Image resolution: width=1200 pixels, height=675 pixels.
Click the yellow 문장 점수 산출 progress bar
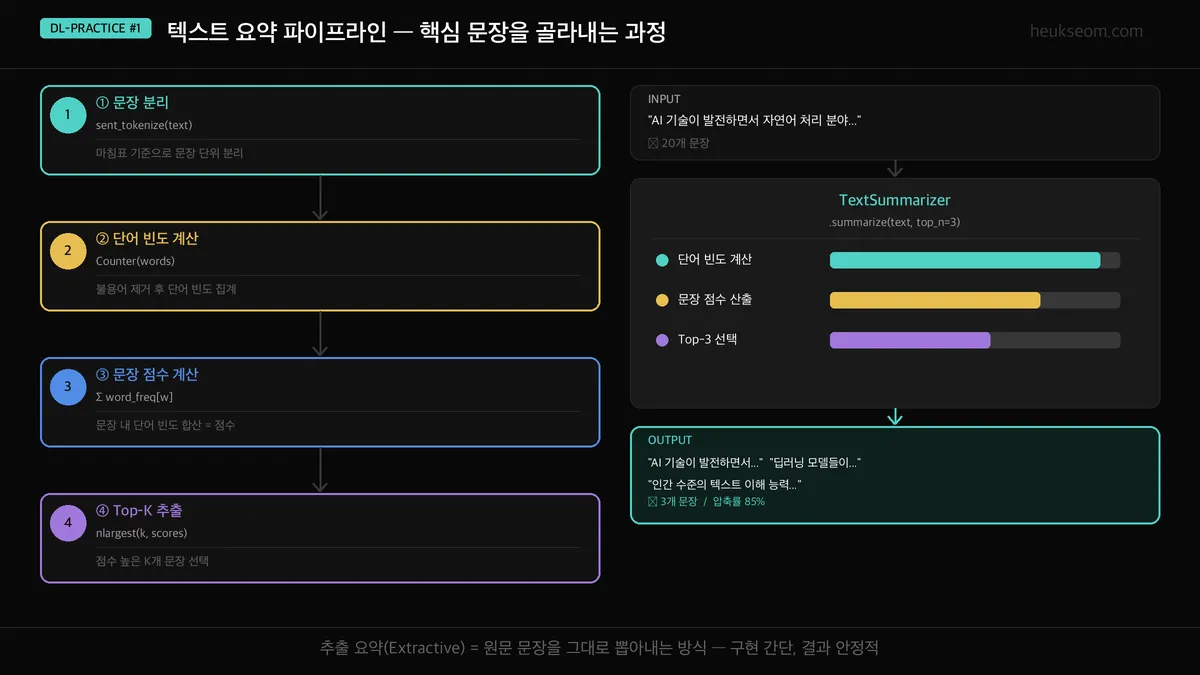[x=975, y=300]
